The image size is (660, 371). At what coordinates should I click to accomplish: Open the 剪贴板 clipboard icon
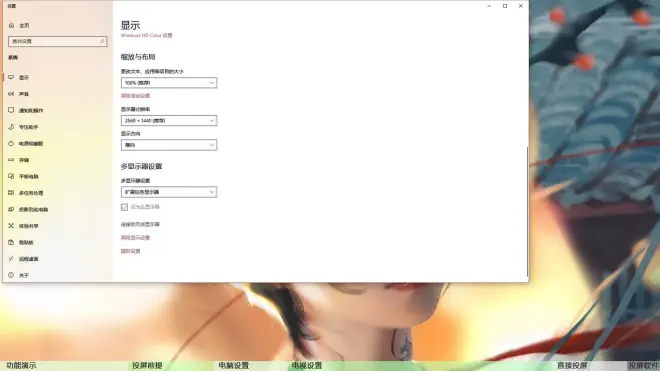(11, 242)
